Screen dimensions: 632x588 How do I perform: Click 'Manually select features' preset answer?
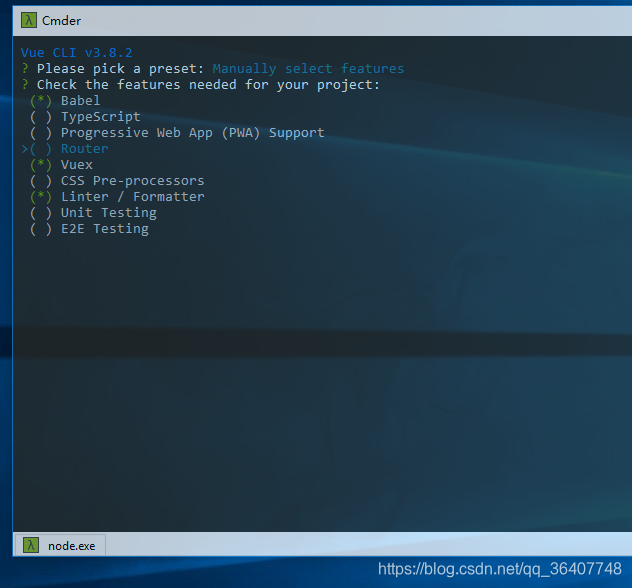tap(308, 69)
